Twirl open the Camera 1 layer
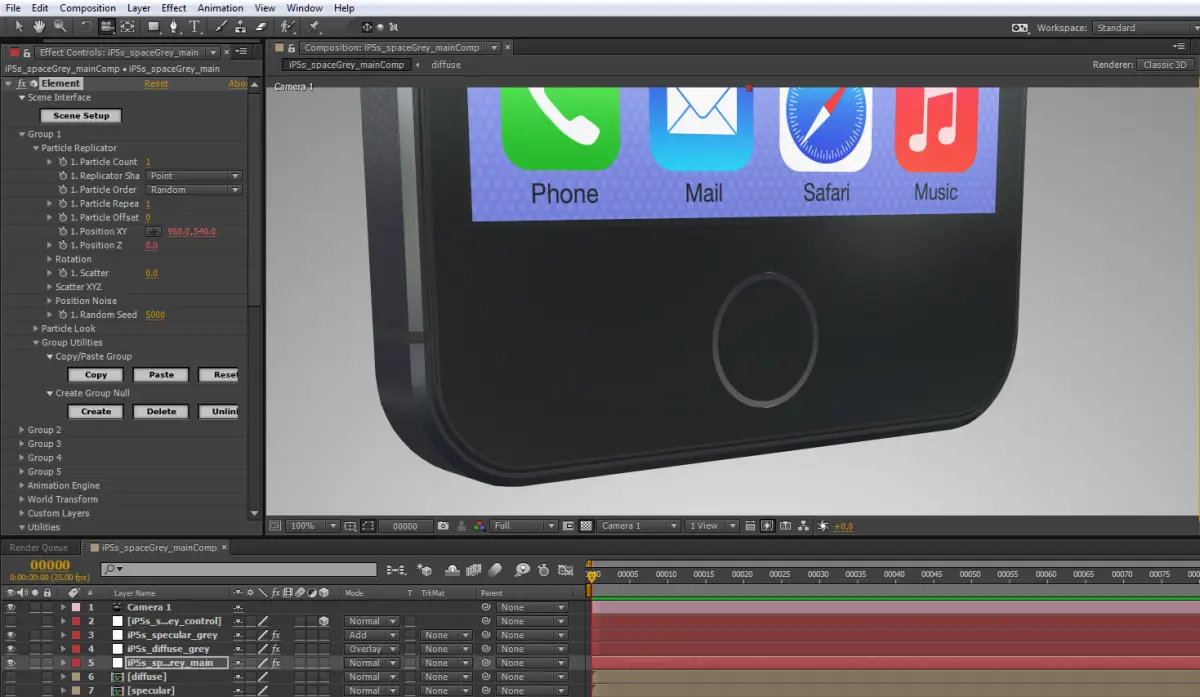1200x697 pixels. point(64,607)
